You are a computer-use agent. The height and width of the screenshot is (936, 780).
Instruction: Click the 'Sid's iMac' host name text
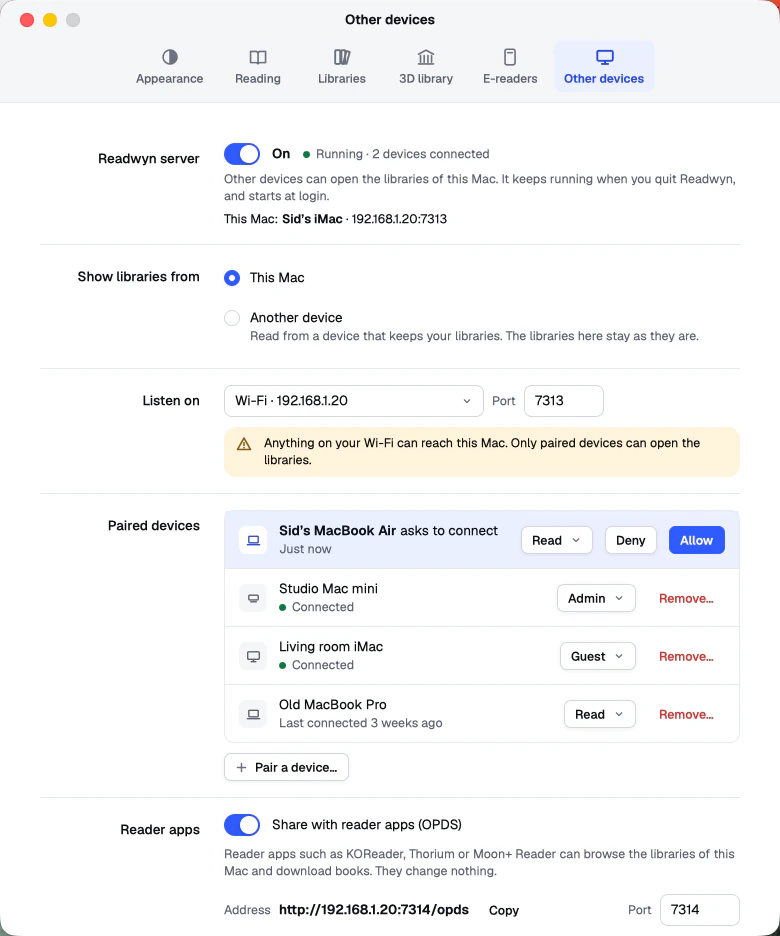pos(312,219)
